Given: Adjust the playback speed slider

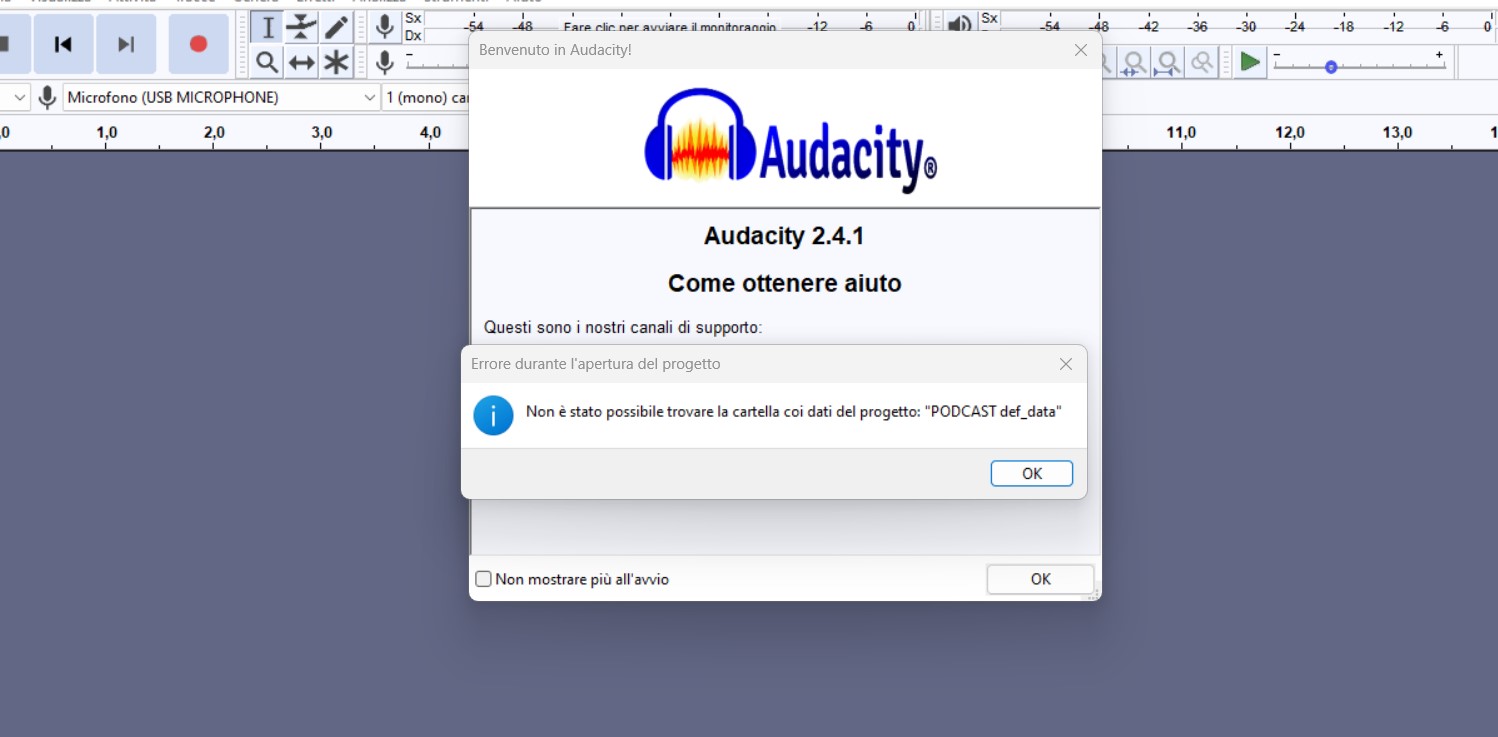Looking at the screenshot, I should (1331, 66).
